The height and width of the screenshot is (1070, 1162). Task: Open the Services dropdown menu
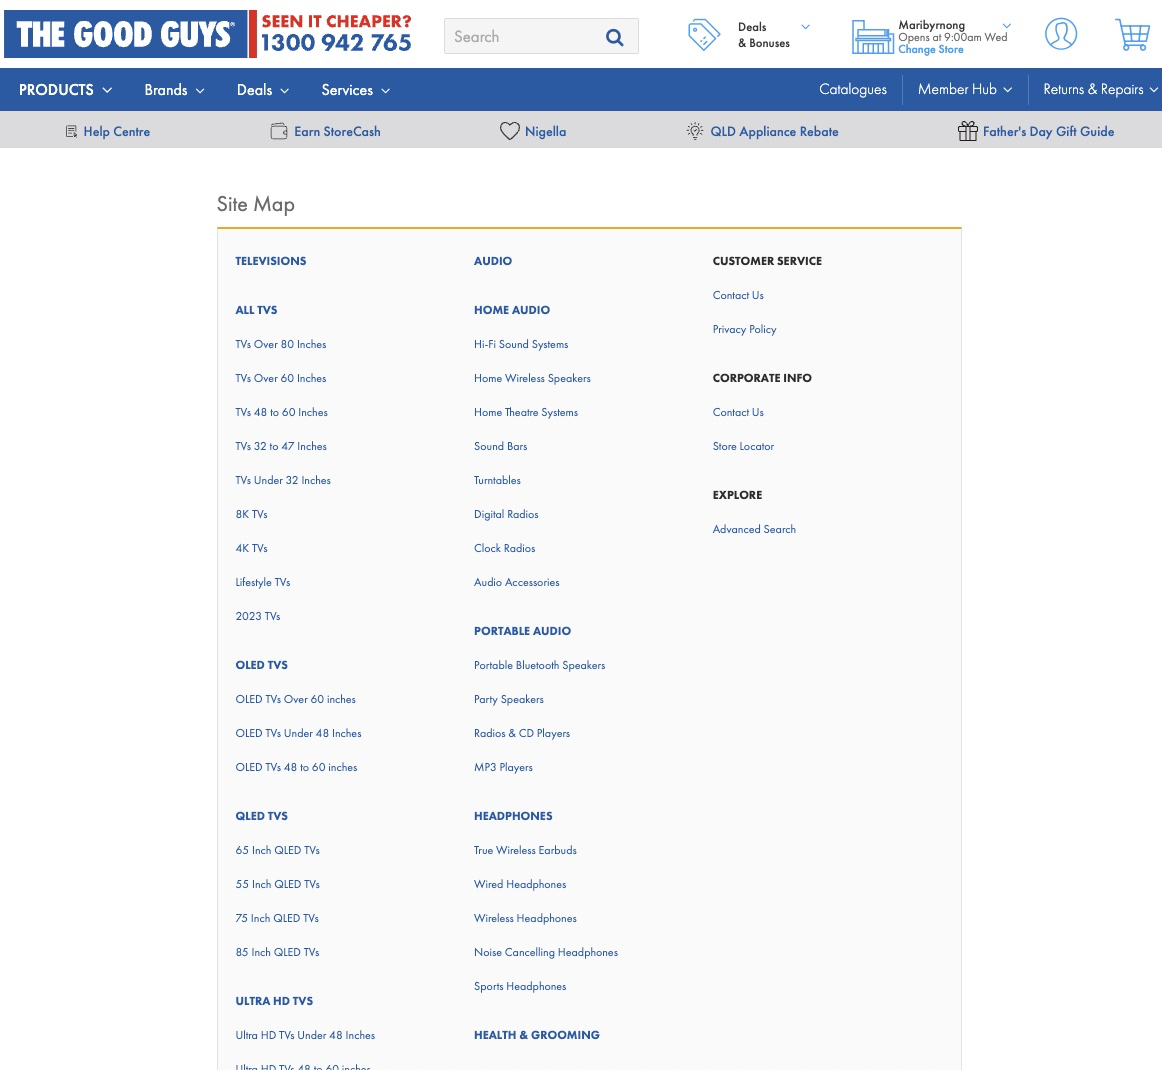[x=355, y=90]
